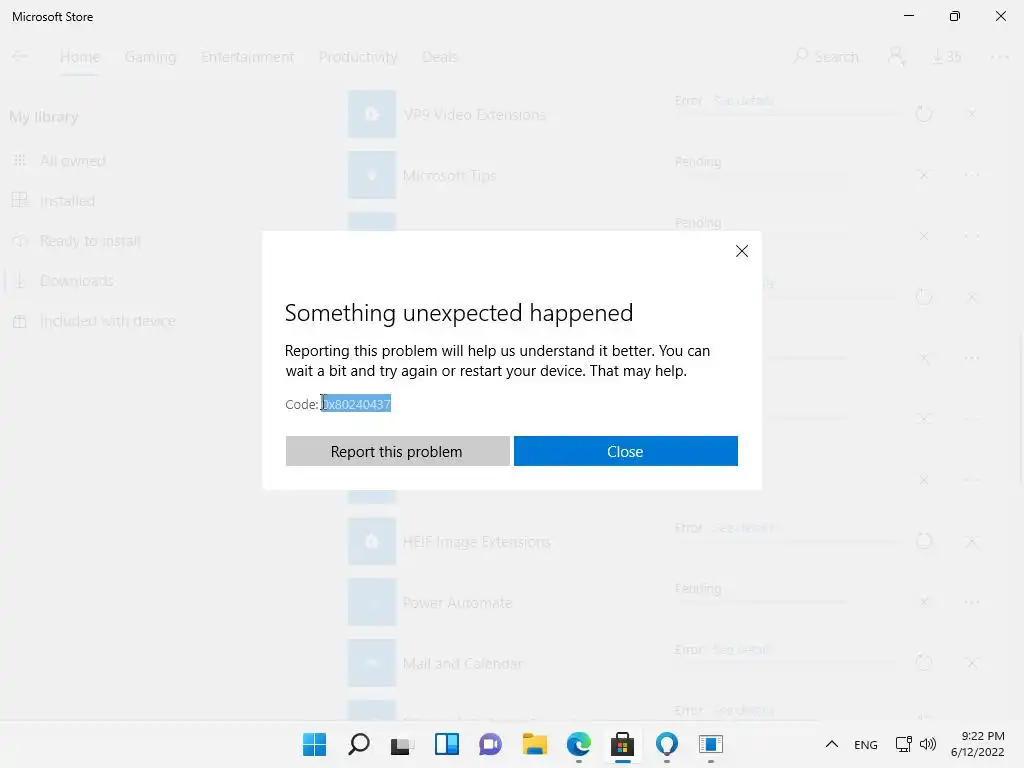This screenshot has height=768, width=1024.
Task: Switch to the Productivity tab
Action: point(357,57)
